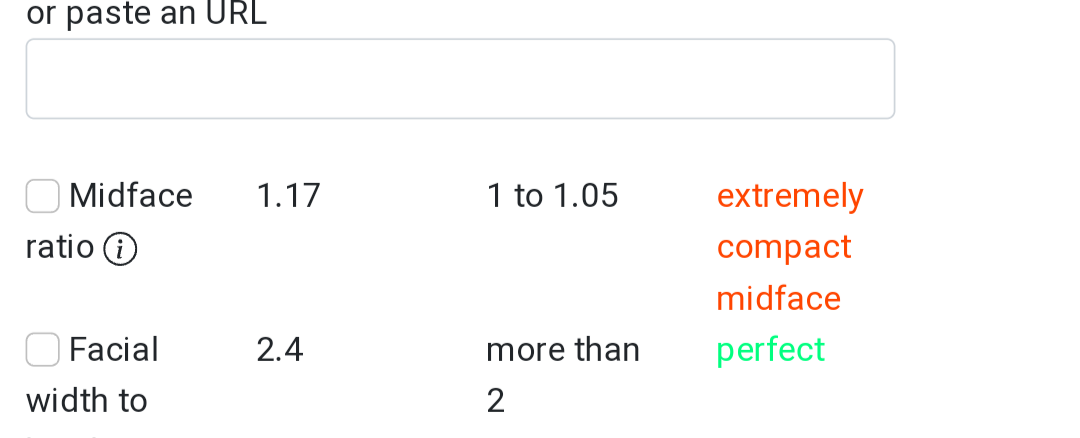Viewport: 1080px width, 438px height.
Task: Click the 'Midface' label word beside checkbox
Action: tap(131, 196)
